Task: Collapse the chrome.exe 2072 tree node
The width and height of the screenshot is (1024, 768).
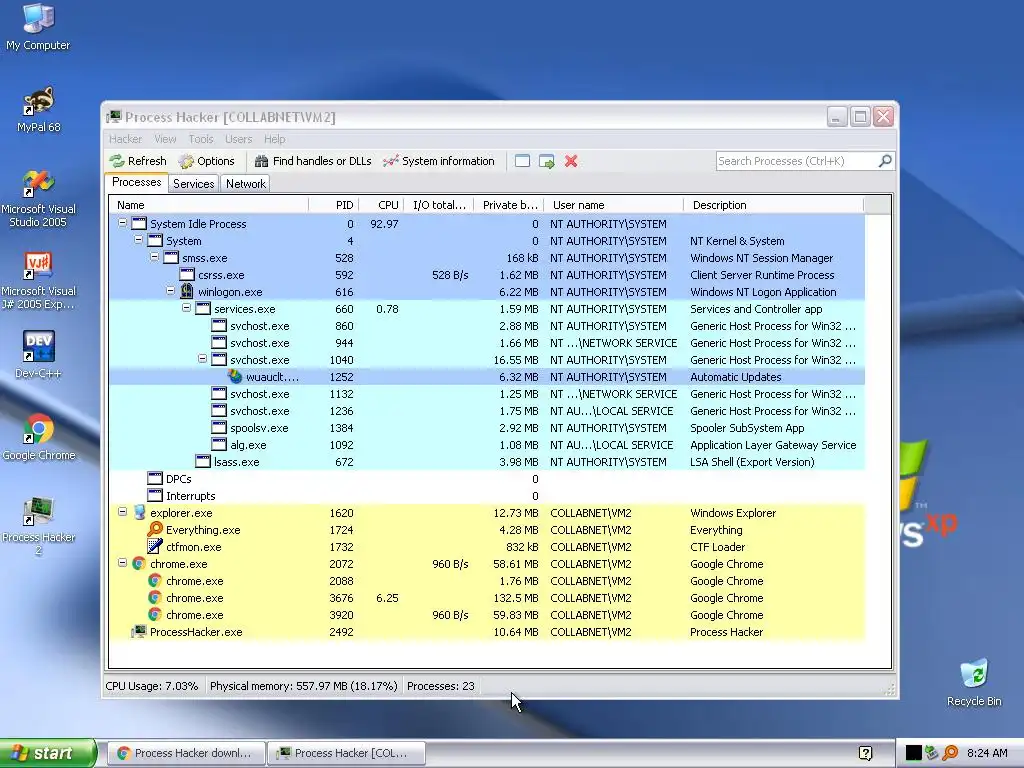Action: pyautogui.click(x=122, y=562)
